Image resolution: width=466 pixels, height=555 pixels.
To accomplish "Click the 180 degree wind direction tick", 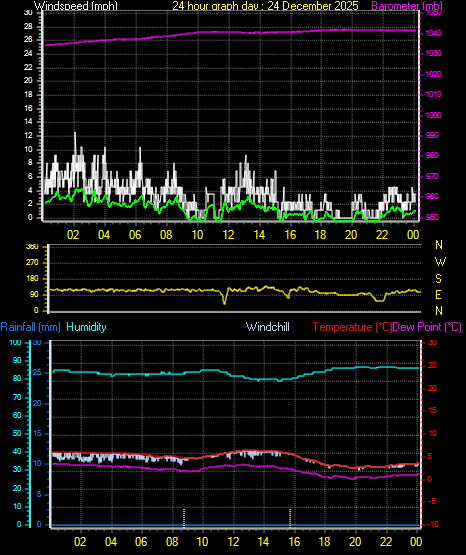I will coord(33,279).
